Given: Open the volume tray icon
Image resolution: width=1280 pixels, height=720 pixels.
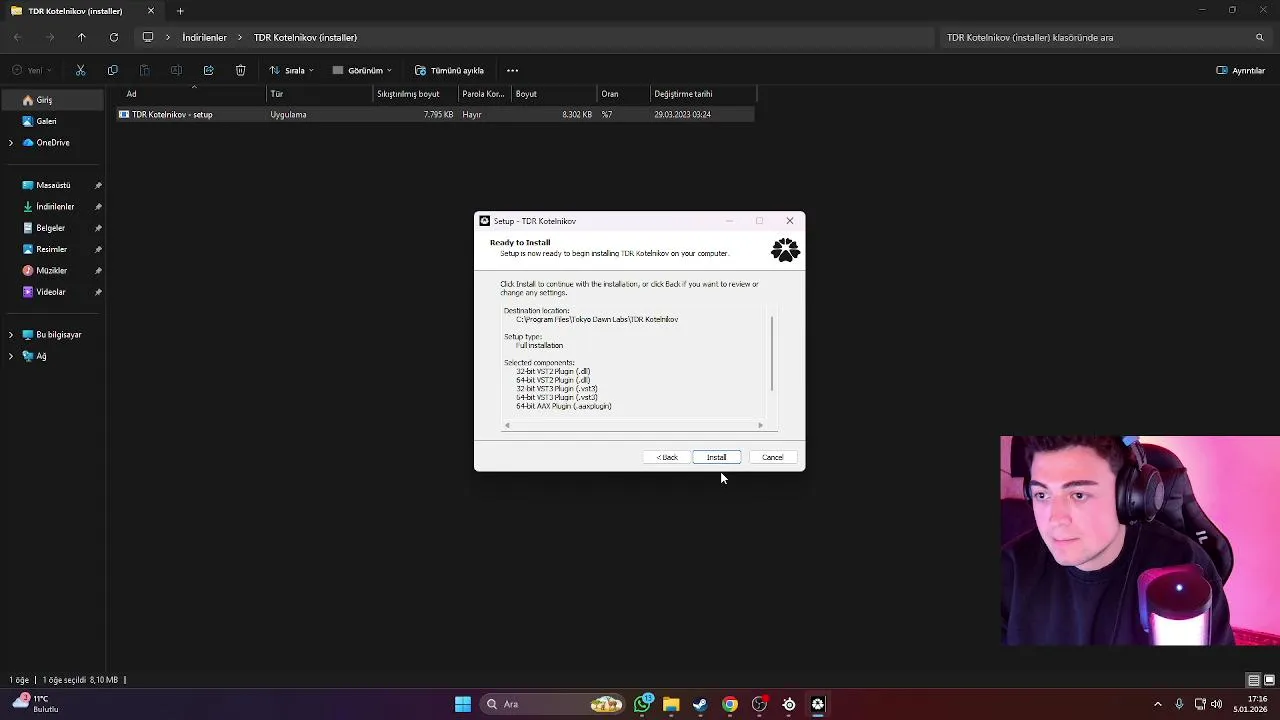Looking at the screenshot, I should click(x=1217, y=704).
